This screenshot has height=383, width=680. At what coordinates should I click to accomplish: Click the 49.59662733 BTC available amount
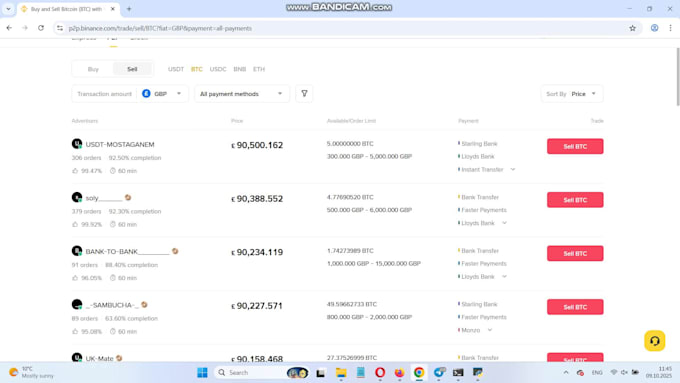pos(352,304)
